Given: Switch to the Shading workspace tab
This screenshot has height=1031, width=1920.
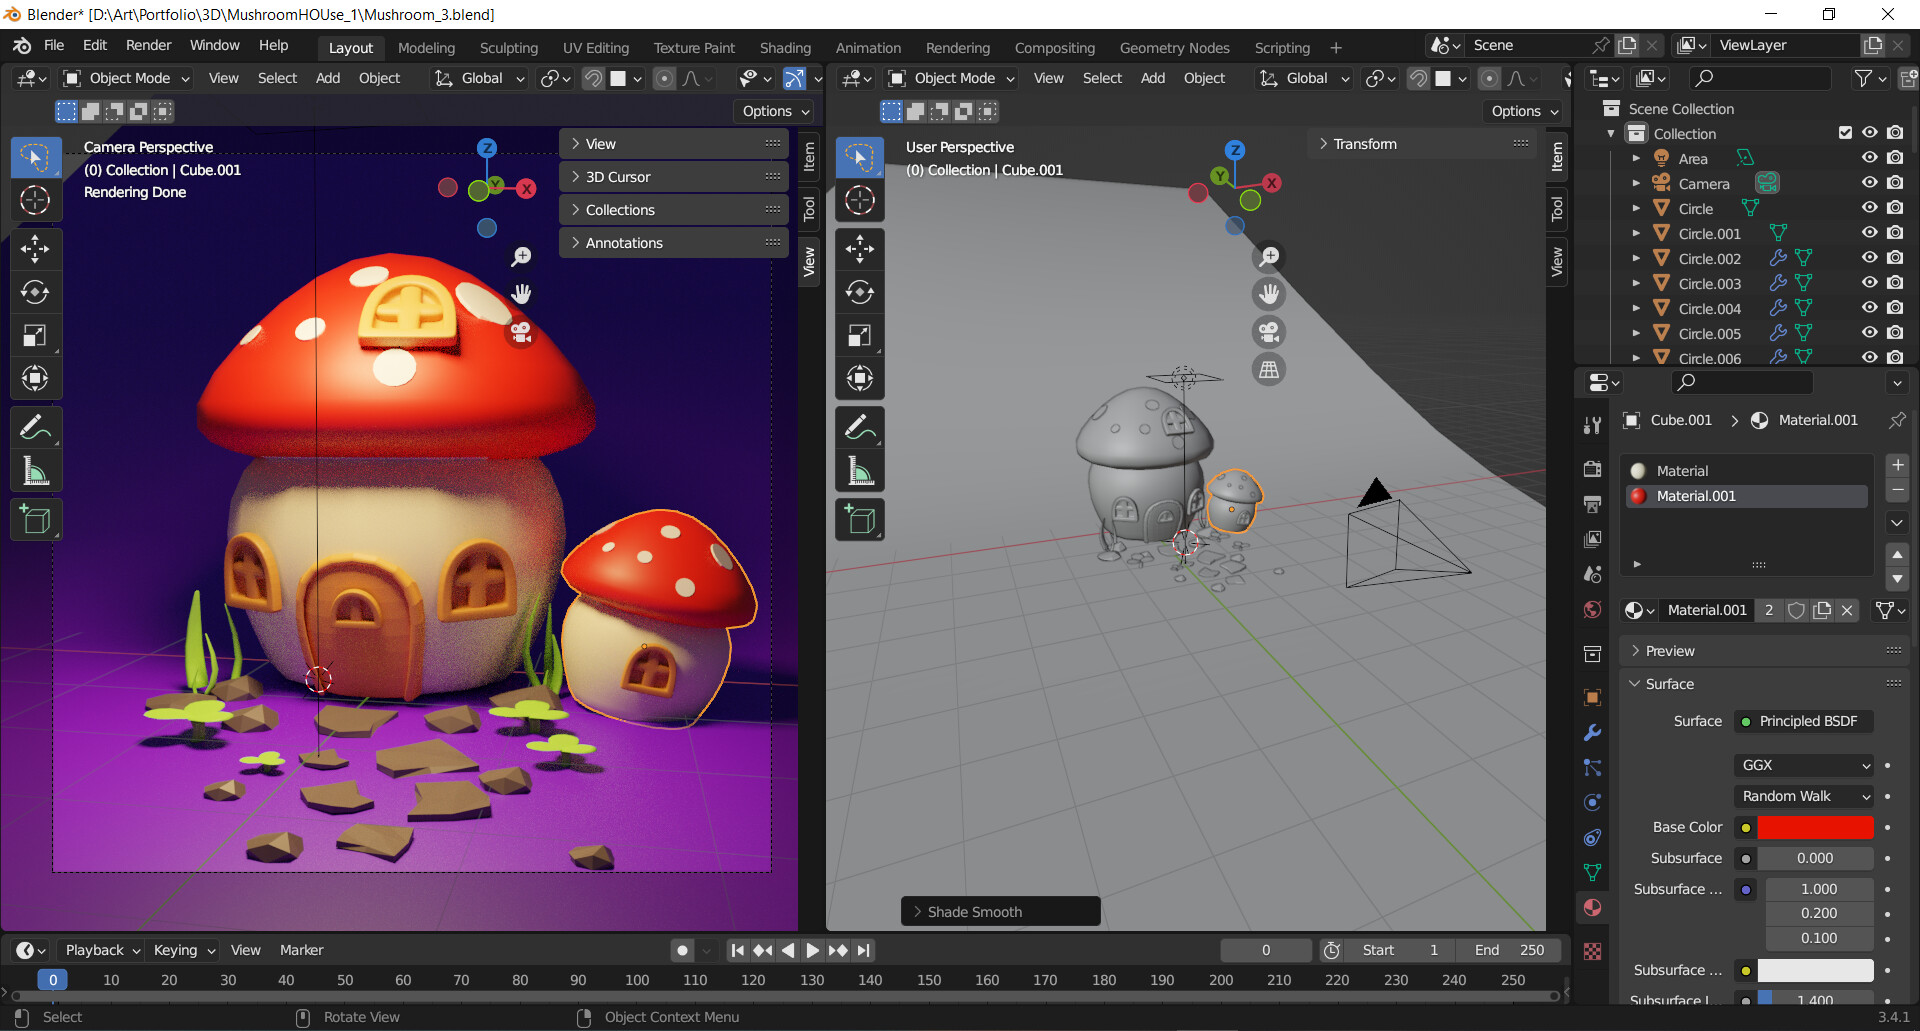Looking at the screenshot, I should tap(784, 48).
